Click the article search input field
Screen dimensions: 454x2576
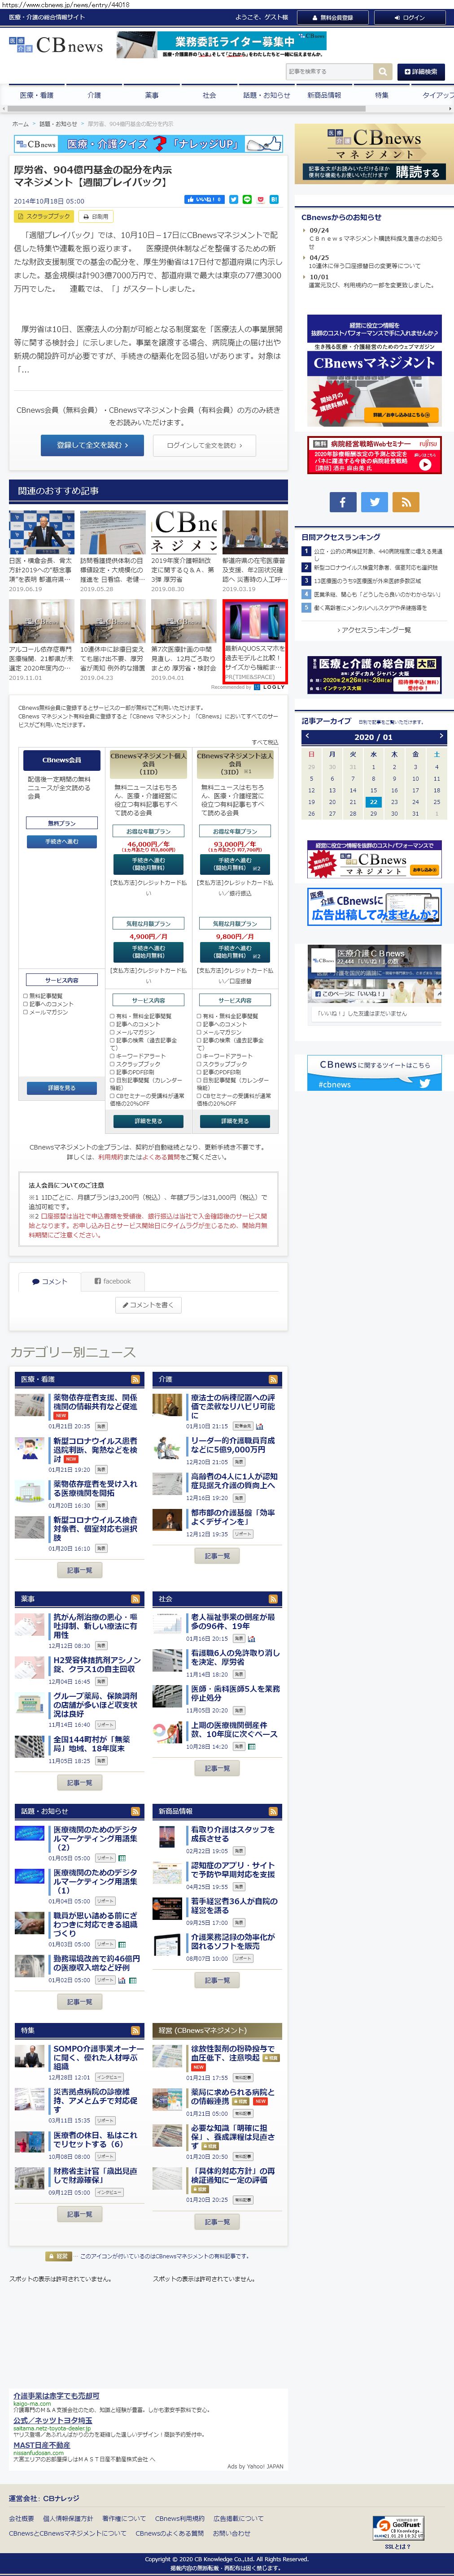coord(329,72)
